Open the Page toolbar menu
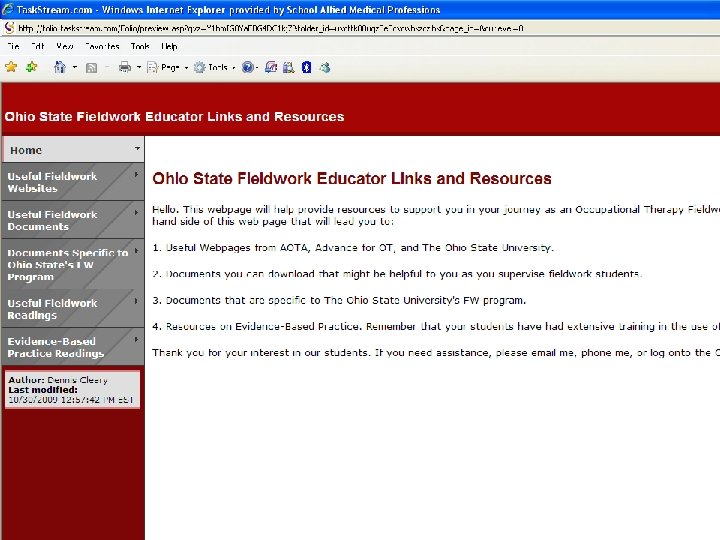Viewport: 720px width, 540px height. 167,68
